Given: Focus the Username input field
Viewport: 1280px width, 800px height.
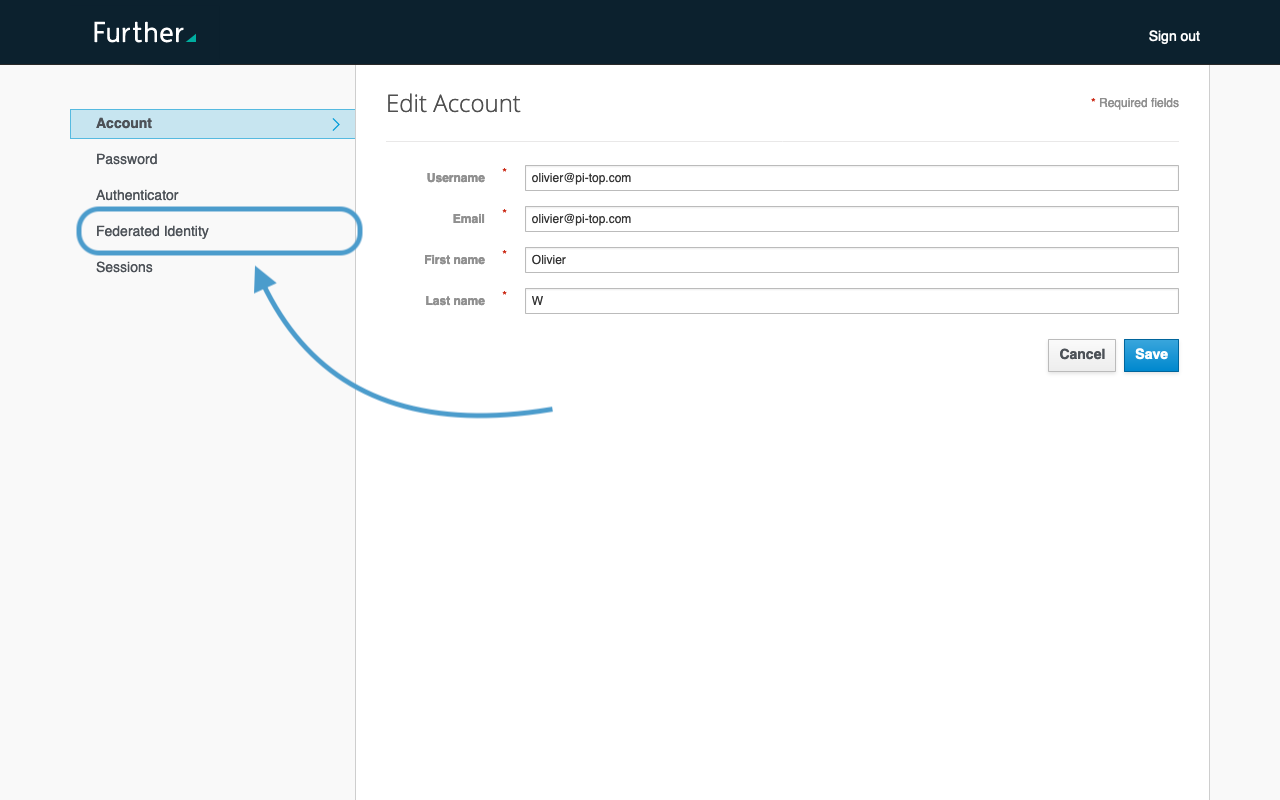Looking at the screenshot, I should pos(851,178).
